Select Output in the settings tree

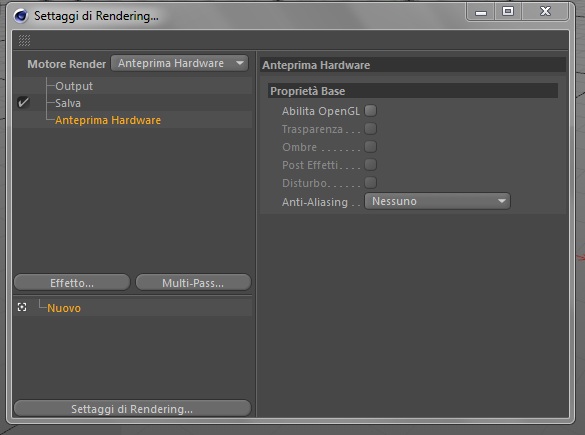pos(74,86)
